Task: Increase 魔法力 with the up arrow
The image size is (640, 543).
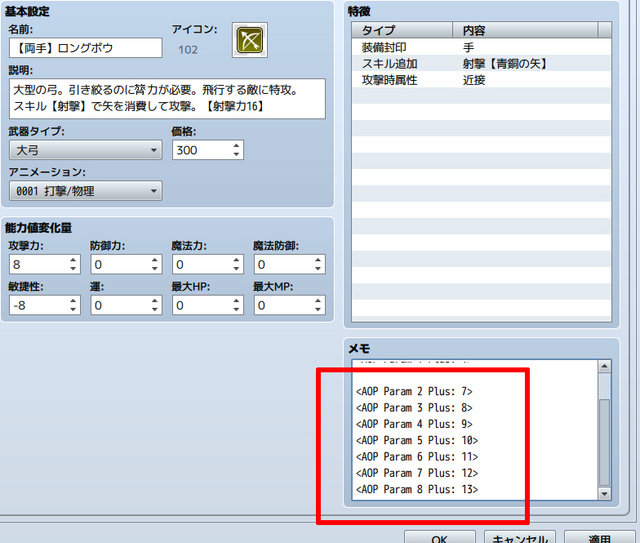Action: coord(236,260)
